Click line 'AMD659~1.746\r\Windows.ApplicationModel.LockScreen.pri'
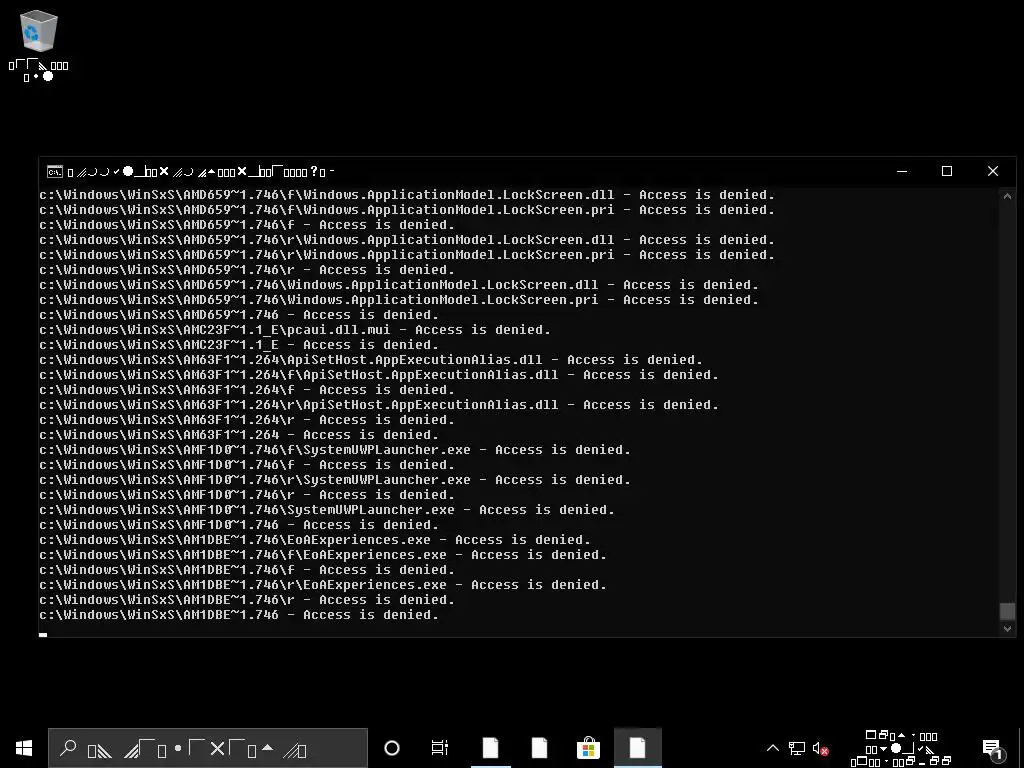 click(x=407, y=255)
